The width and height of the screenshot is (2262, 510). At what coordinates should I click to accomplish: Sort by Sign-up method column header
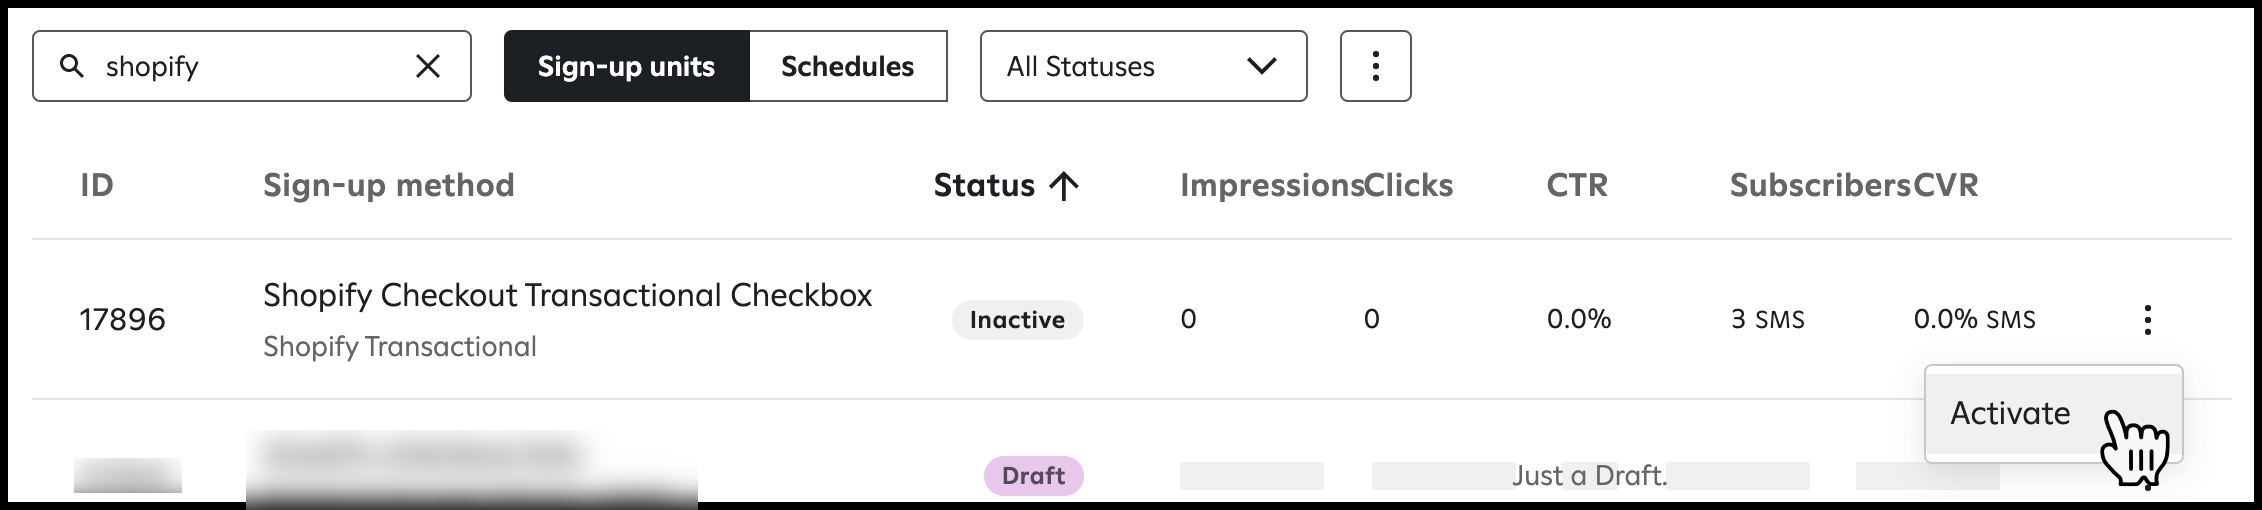(x=388, y=185)
